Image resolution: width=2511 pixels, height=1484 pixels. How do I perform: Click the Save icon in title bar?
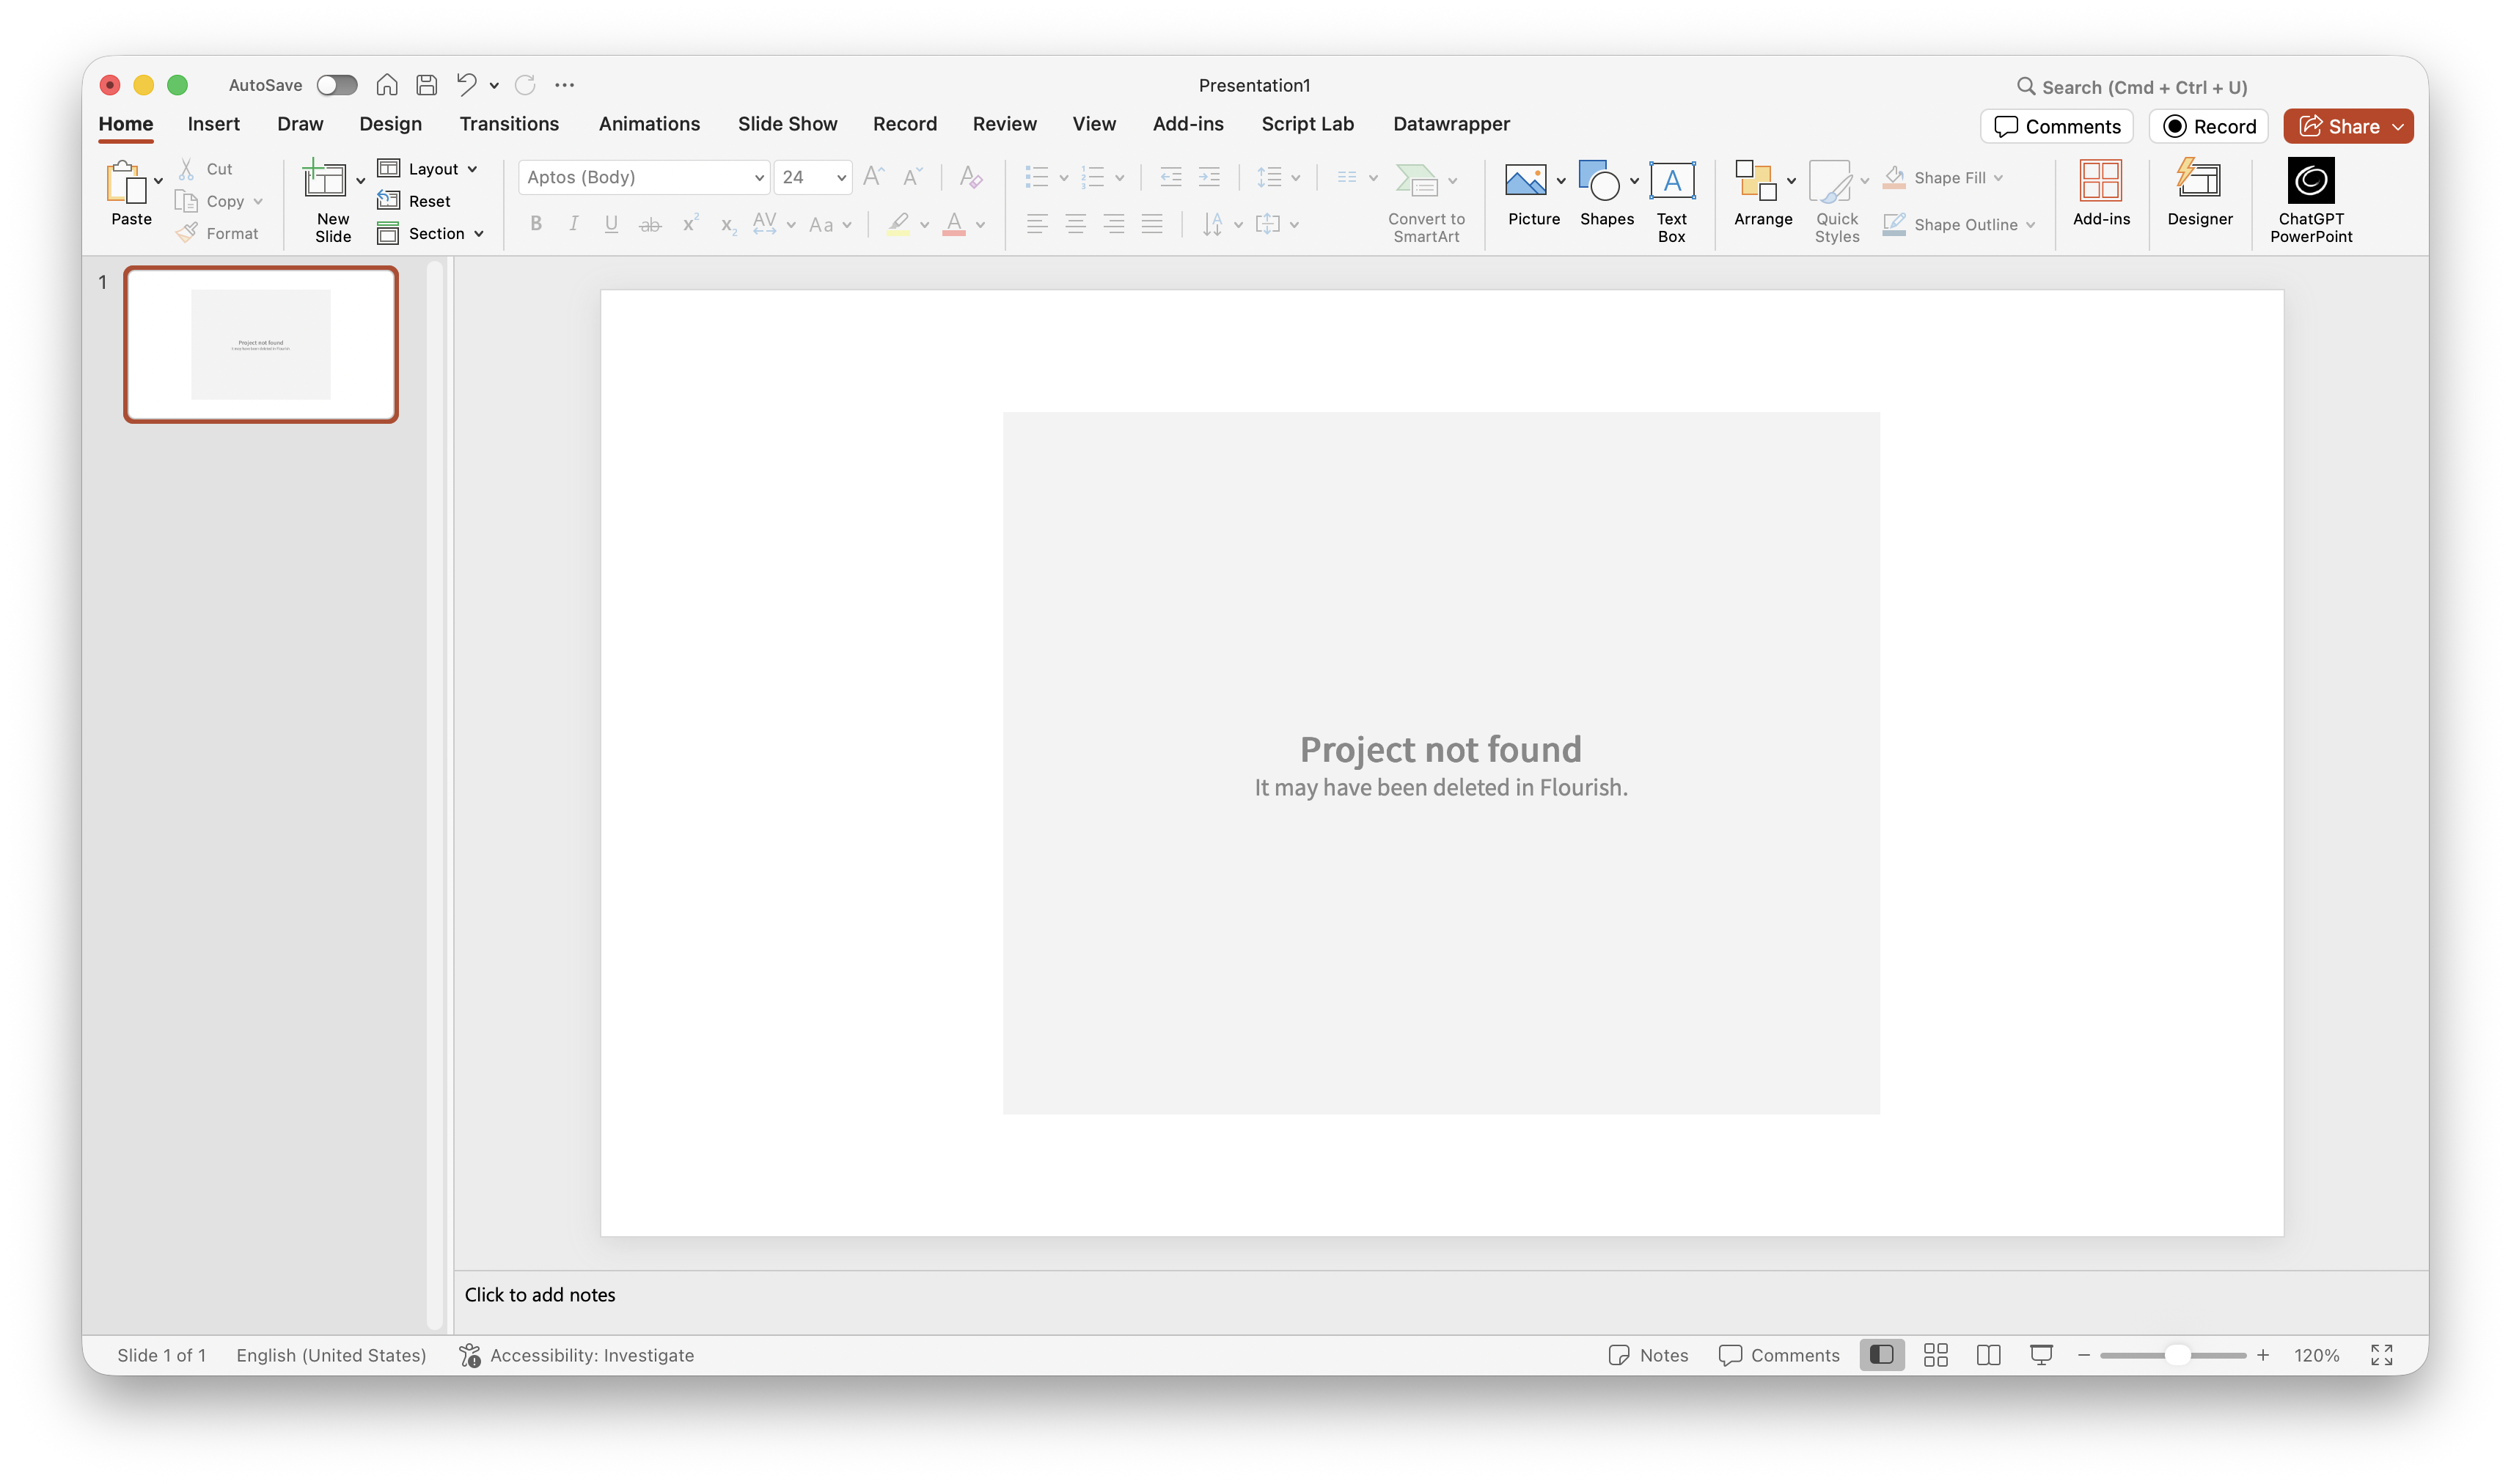click(x=427, y=85)
